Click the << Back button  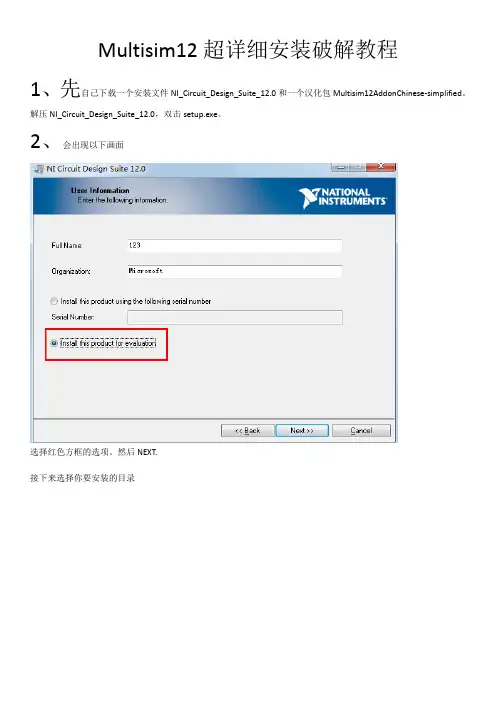click(248, 430)
